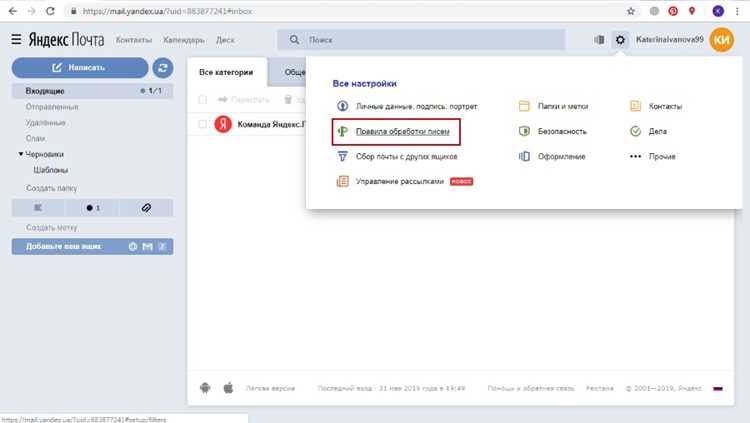Viewport: 750px width, 423px height.
Task: Click Лёгкая версия footer link
Action: [270, 389]
